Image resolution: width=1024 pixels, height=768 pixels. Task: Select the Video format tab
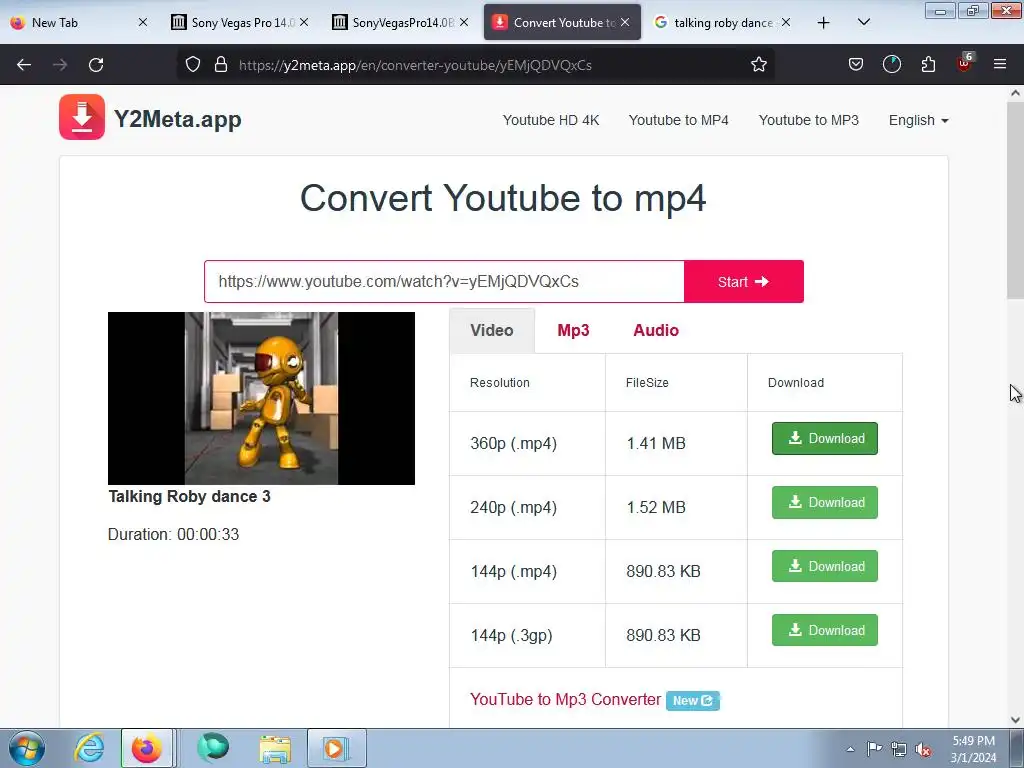tap(492, 330)
